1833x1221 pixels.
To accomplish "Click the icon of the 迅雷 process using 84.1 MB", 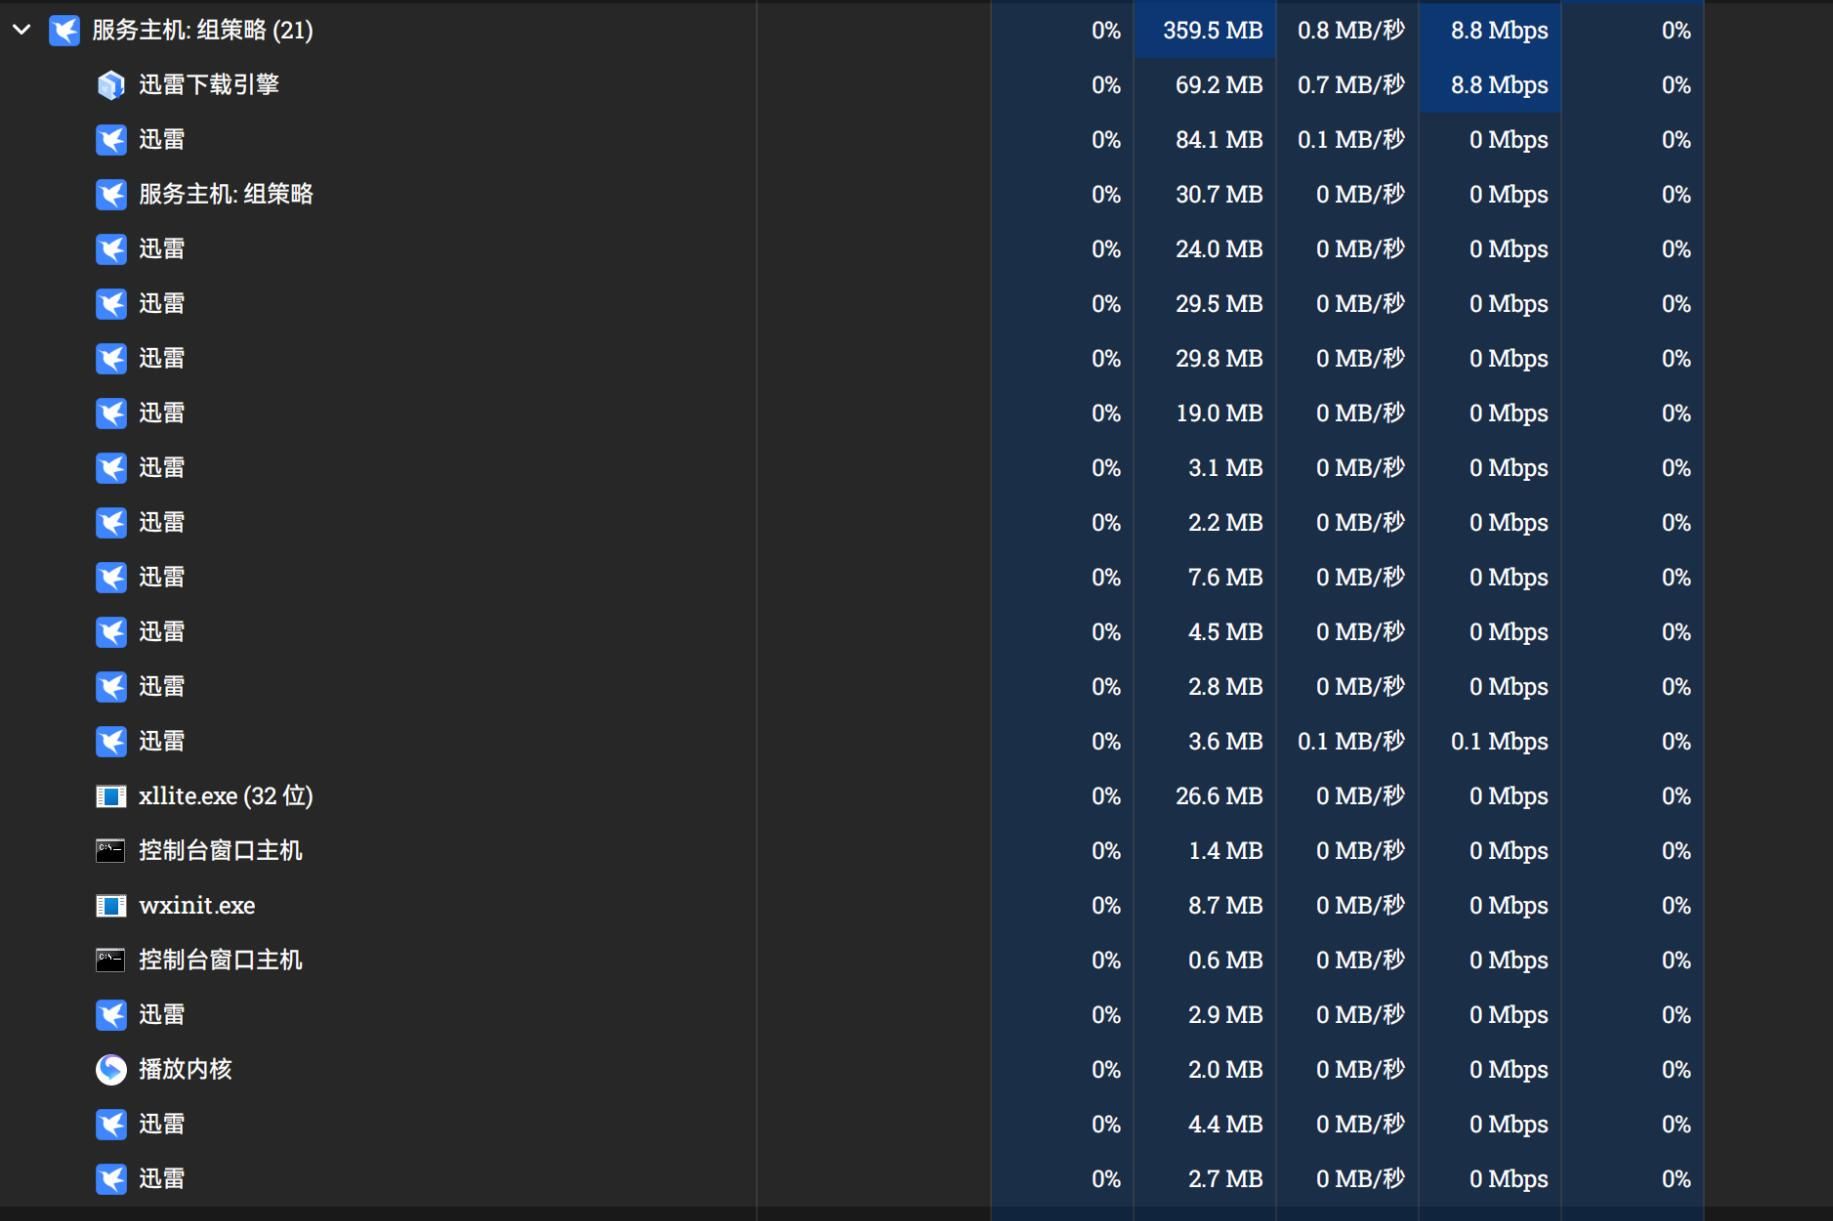I will [x=111, y=140].
